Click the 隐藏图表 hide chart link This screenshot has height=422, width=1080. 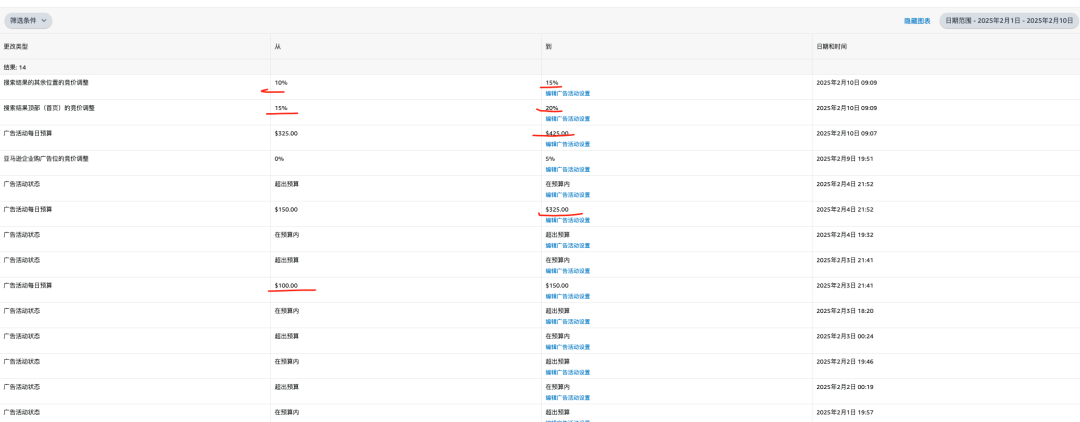click(917, 21)
